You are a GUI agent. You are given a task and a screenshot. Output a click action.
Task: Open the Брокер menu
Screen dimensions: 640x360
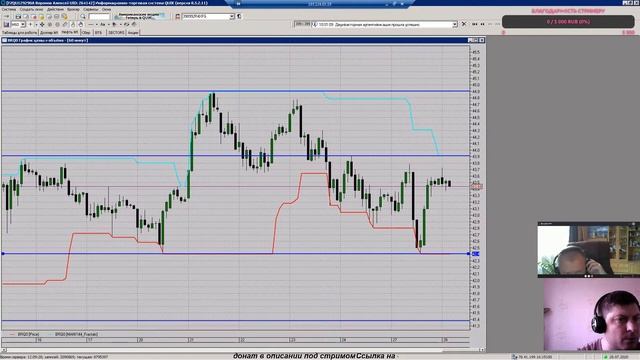click(x=73, y=9)
